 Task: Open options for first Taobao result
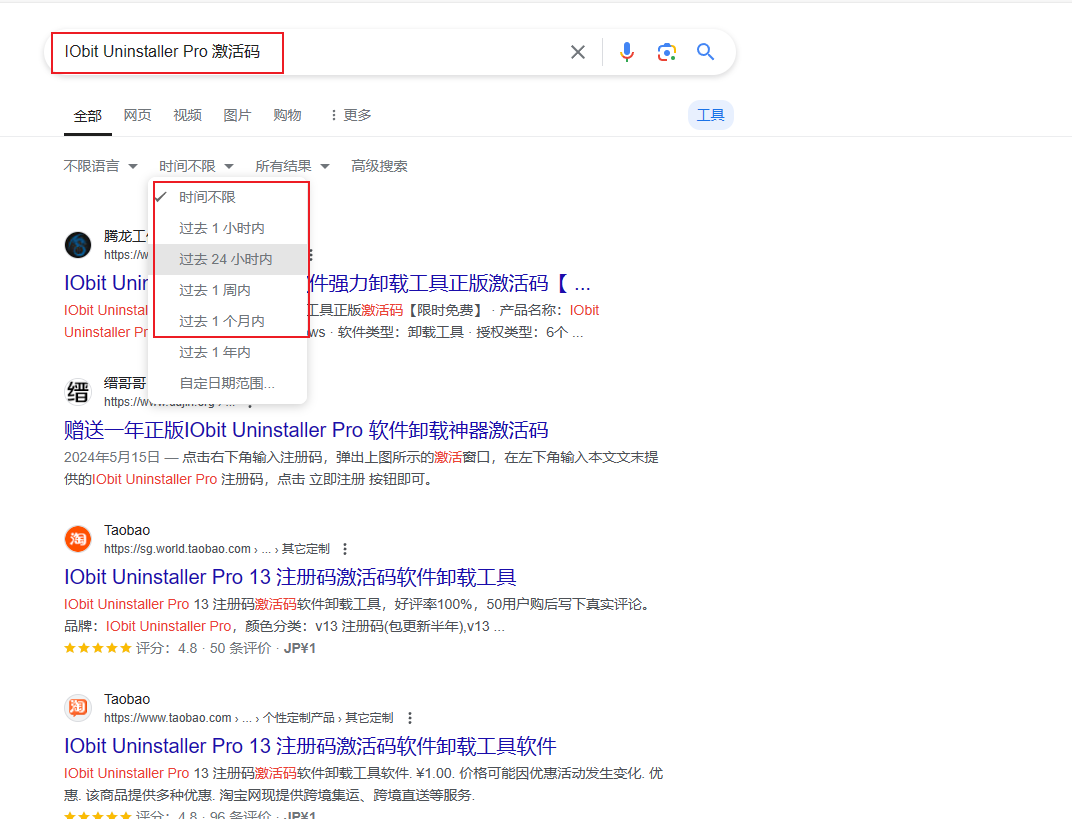[x=345, y=549]
